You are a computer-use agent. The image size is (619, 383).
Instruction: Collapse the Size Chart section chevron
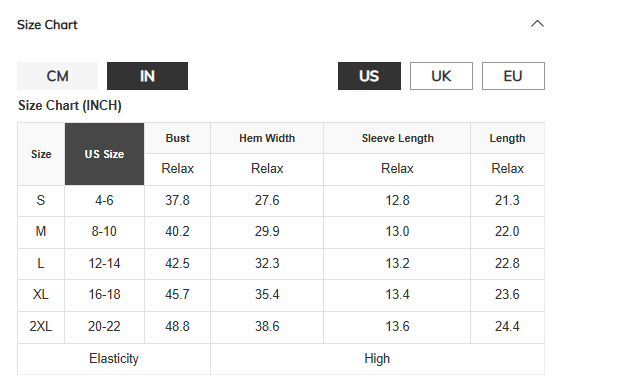coord(537,24)
